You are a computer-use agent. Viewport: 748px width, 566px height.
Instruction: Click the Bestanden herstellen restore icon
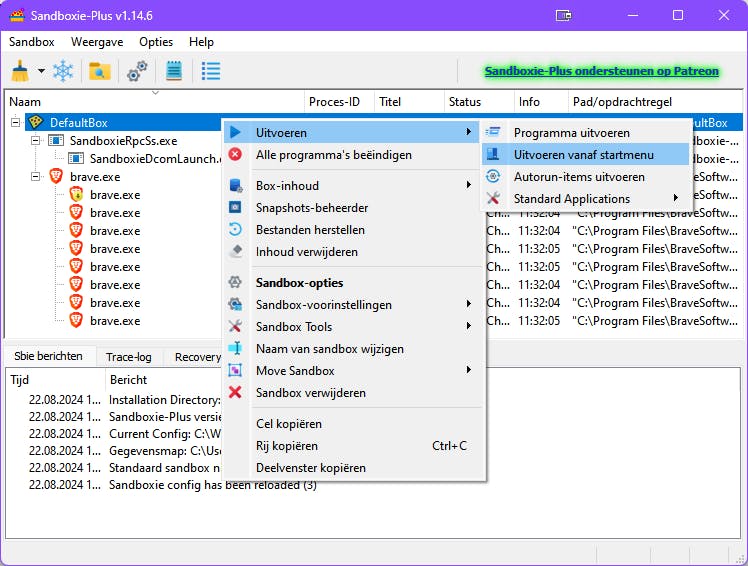click(235, 230)
